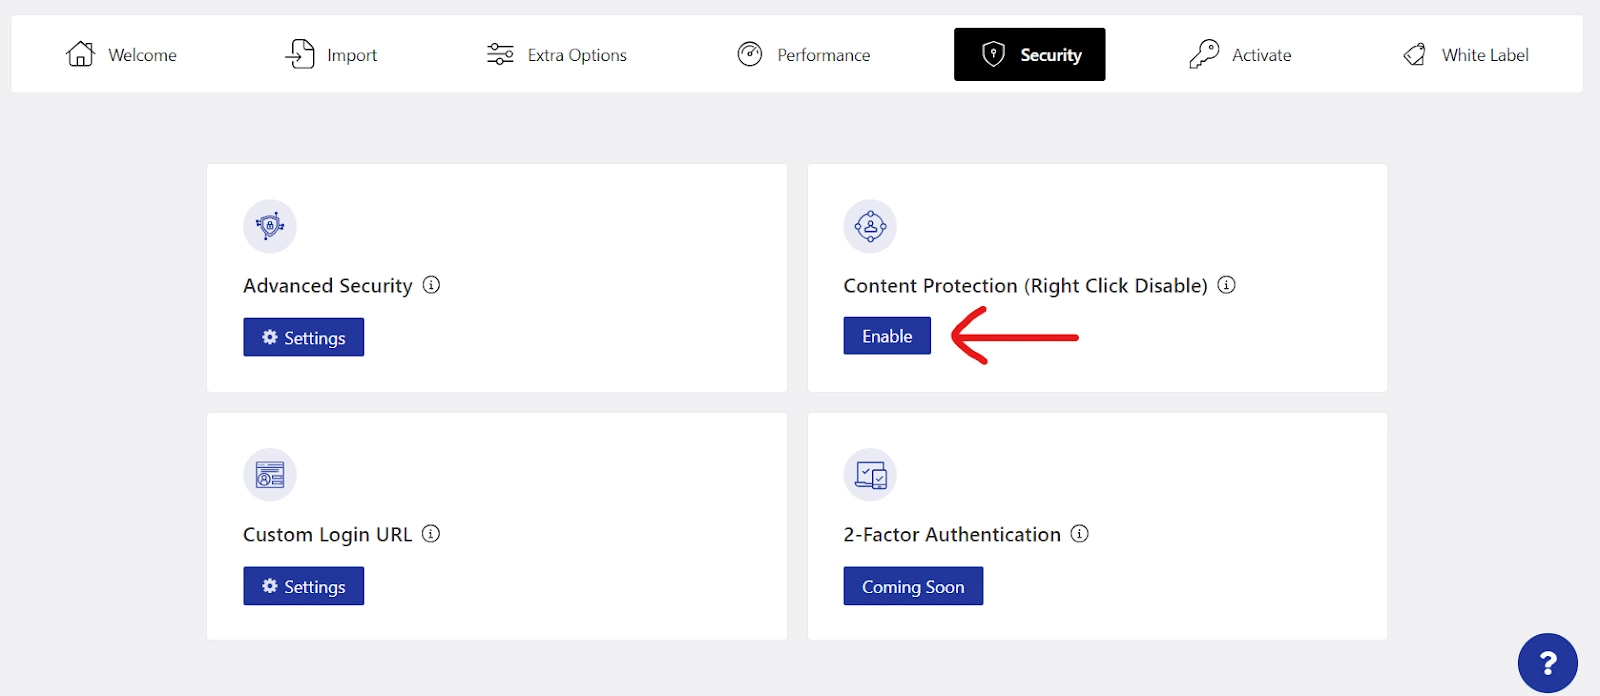Image resolution: width=1600 pixels, height=696 pixels.
Task: Navigate to the White Label tab
Action: pos(1466,55)
